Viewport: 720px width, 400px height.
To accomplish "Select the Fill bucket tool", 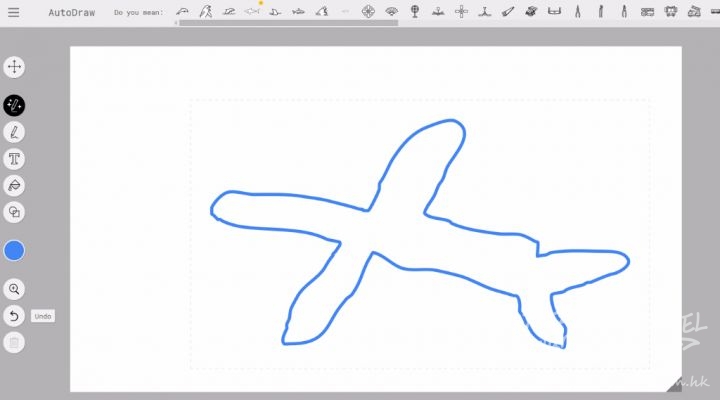I will (14, 186).
